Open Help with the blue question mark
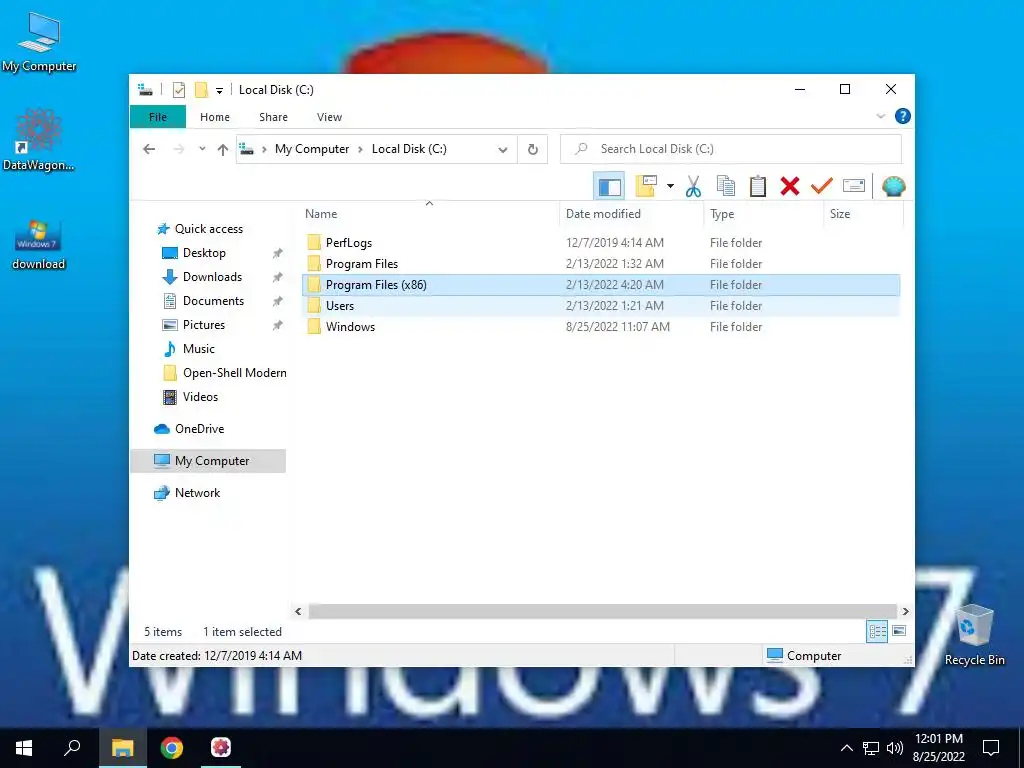 [x=903, y=116]
